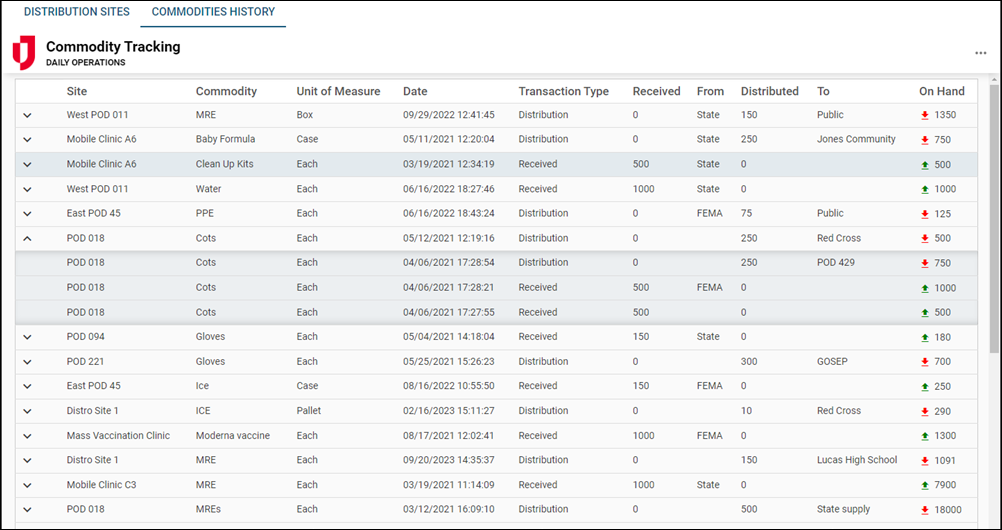Click green up arrow beside 1300
The height and width of the screenshot is (530, 1002).
point(925,436)
